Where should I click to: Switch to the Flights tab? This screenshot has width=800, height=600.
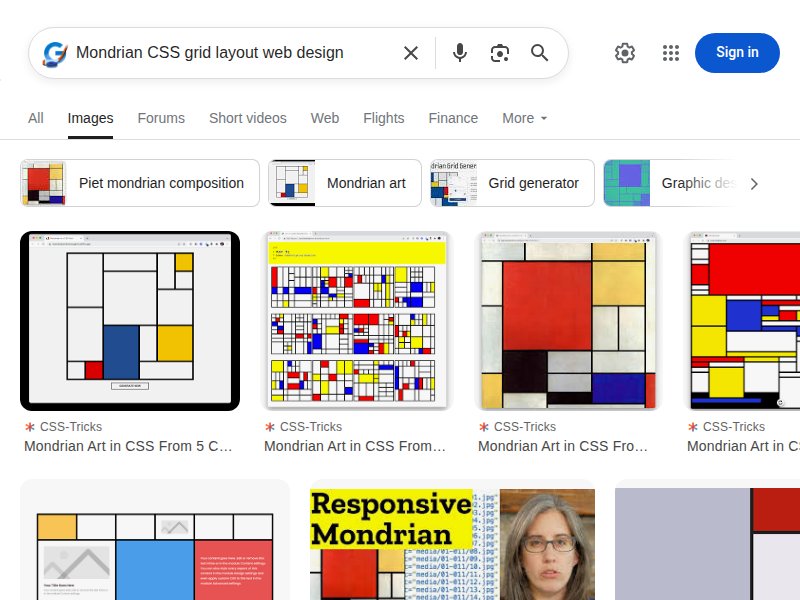pyautogui.click(x=383, y=118)
